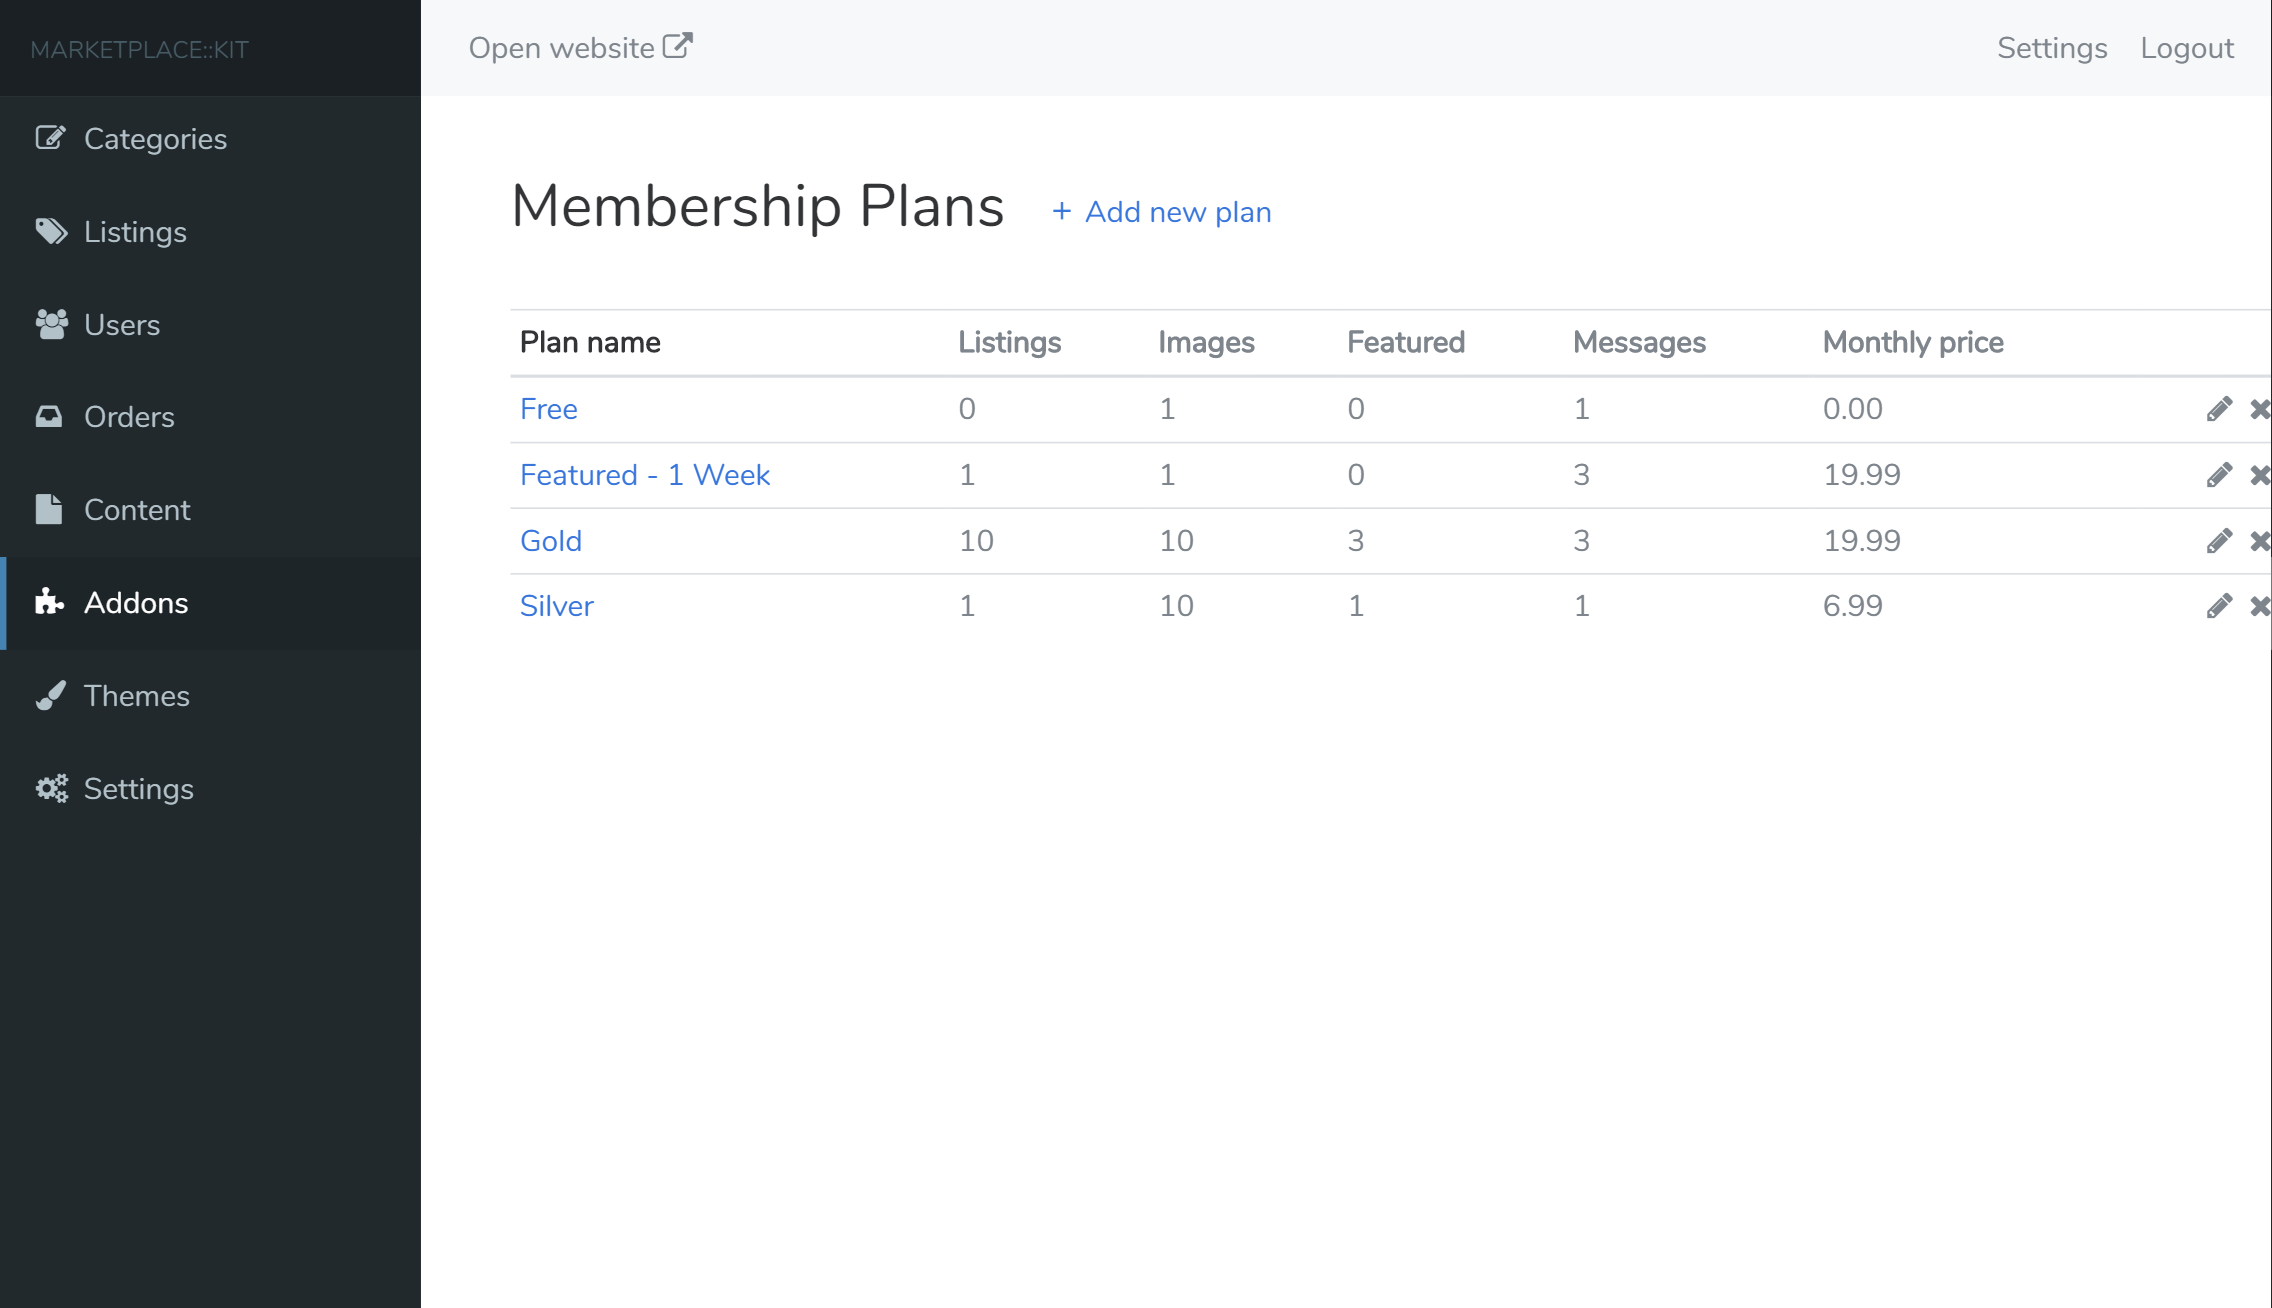Click Logout in the top bar

tap(2186, 48)
